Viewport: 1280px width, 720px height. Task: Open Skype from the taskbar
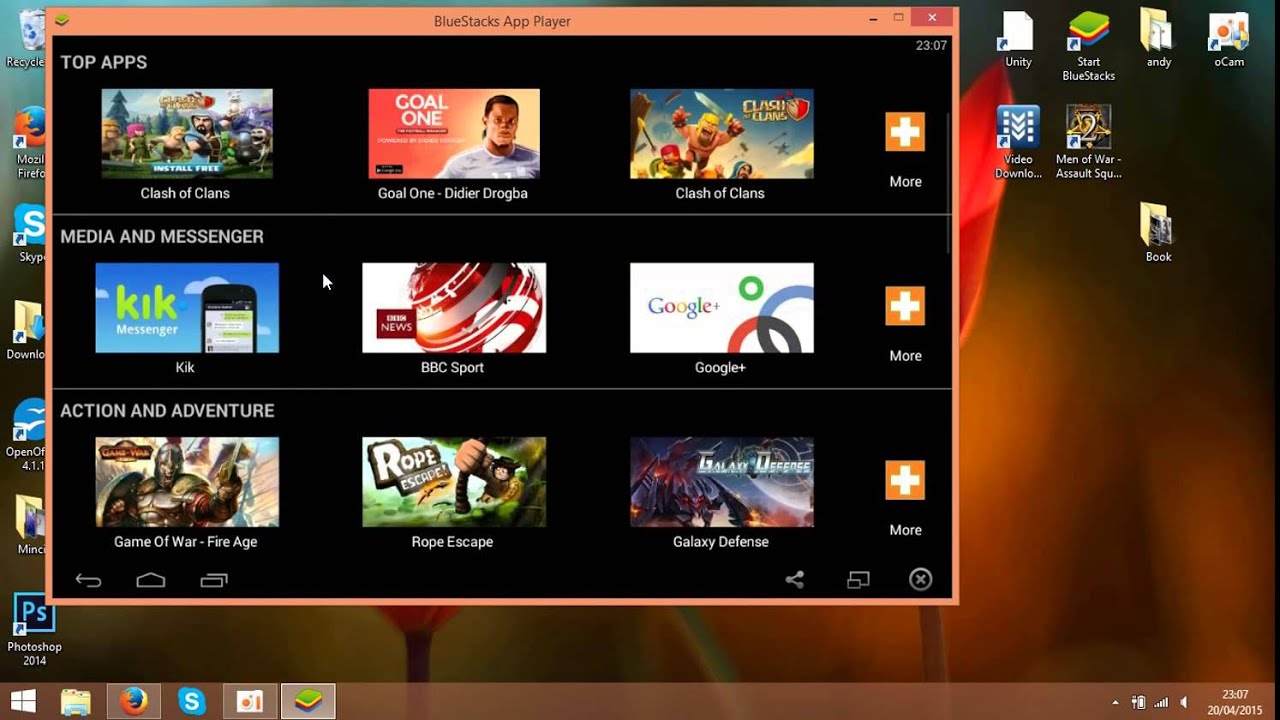(x=192, y=702)
